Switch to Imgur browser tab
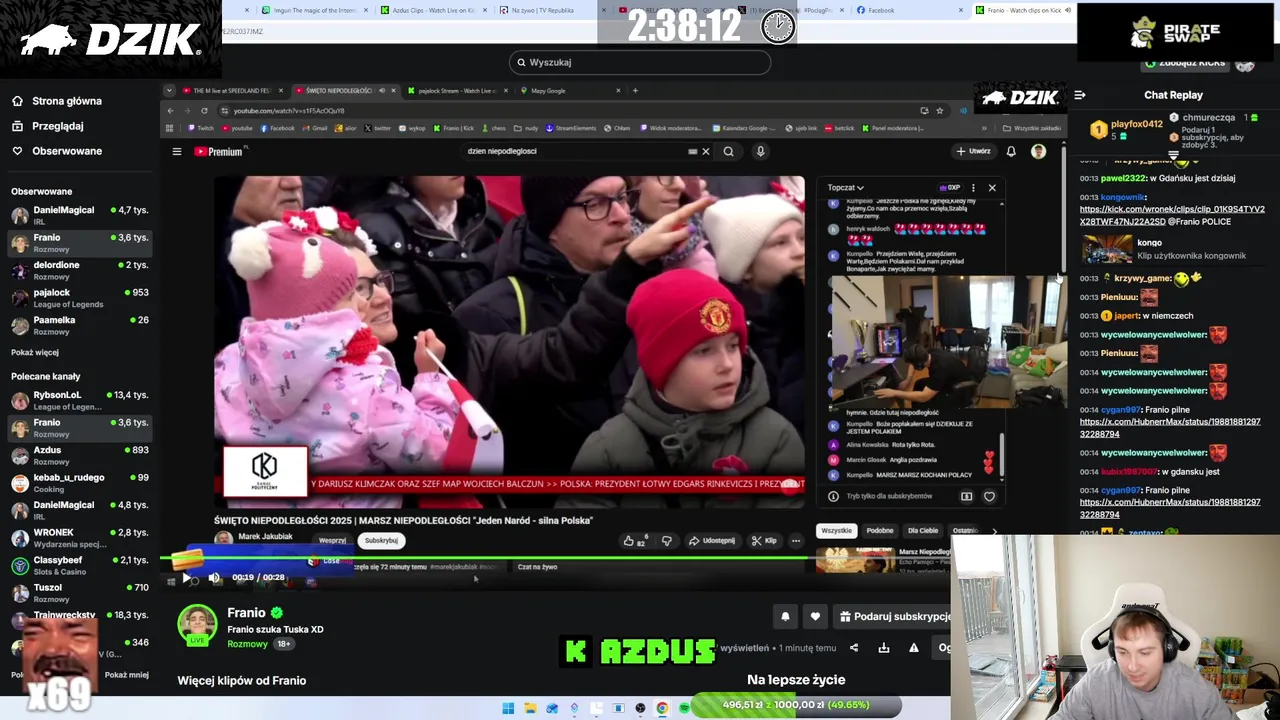Viewport: 1280px width, 720px height. pyautogui.click(x=315, y=10)
